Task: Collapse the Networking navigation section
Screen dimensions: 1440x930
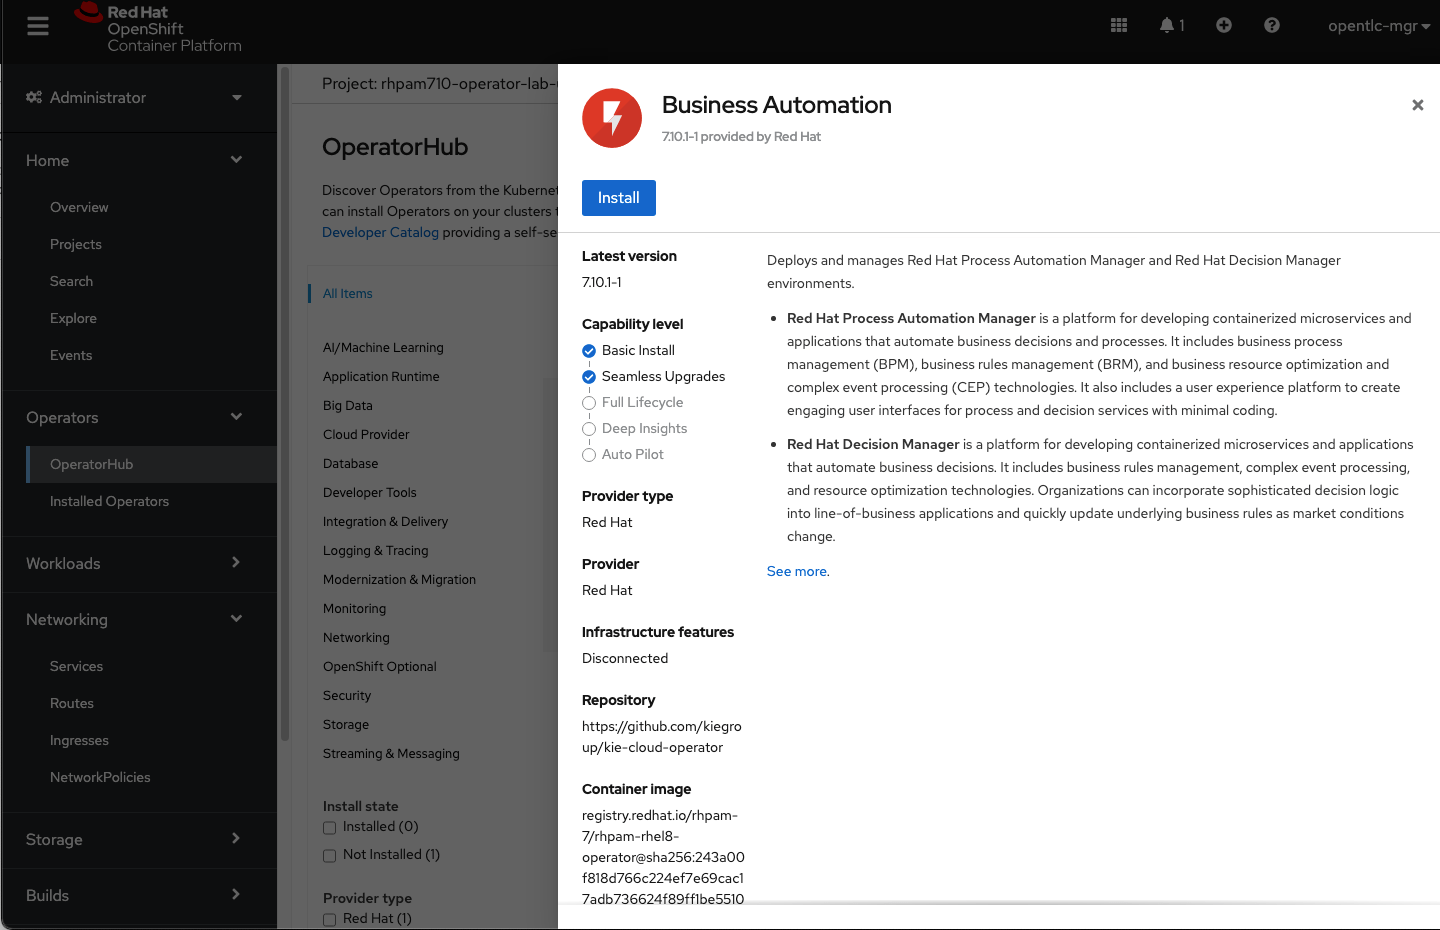Action: click(x=138, y=619)
